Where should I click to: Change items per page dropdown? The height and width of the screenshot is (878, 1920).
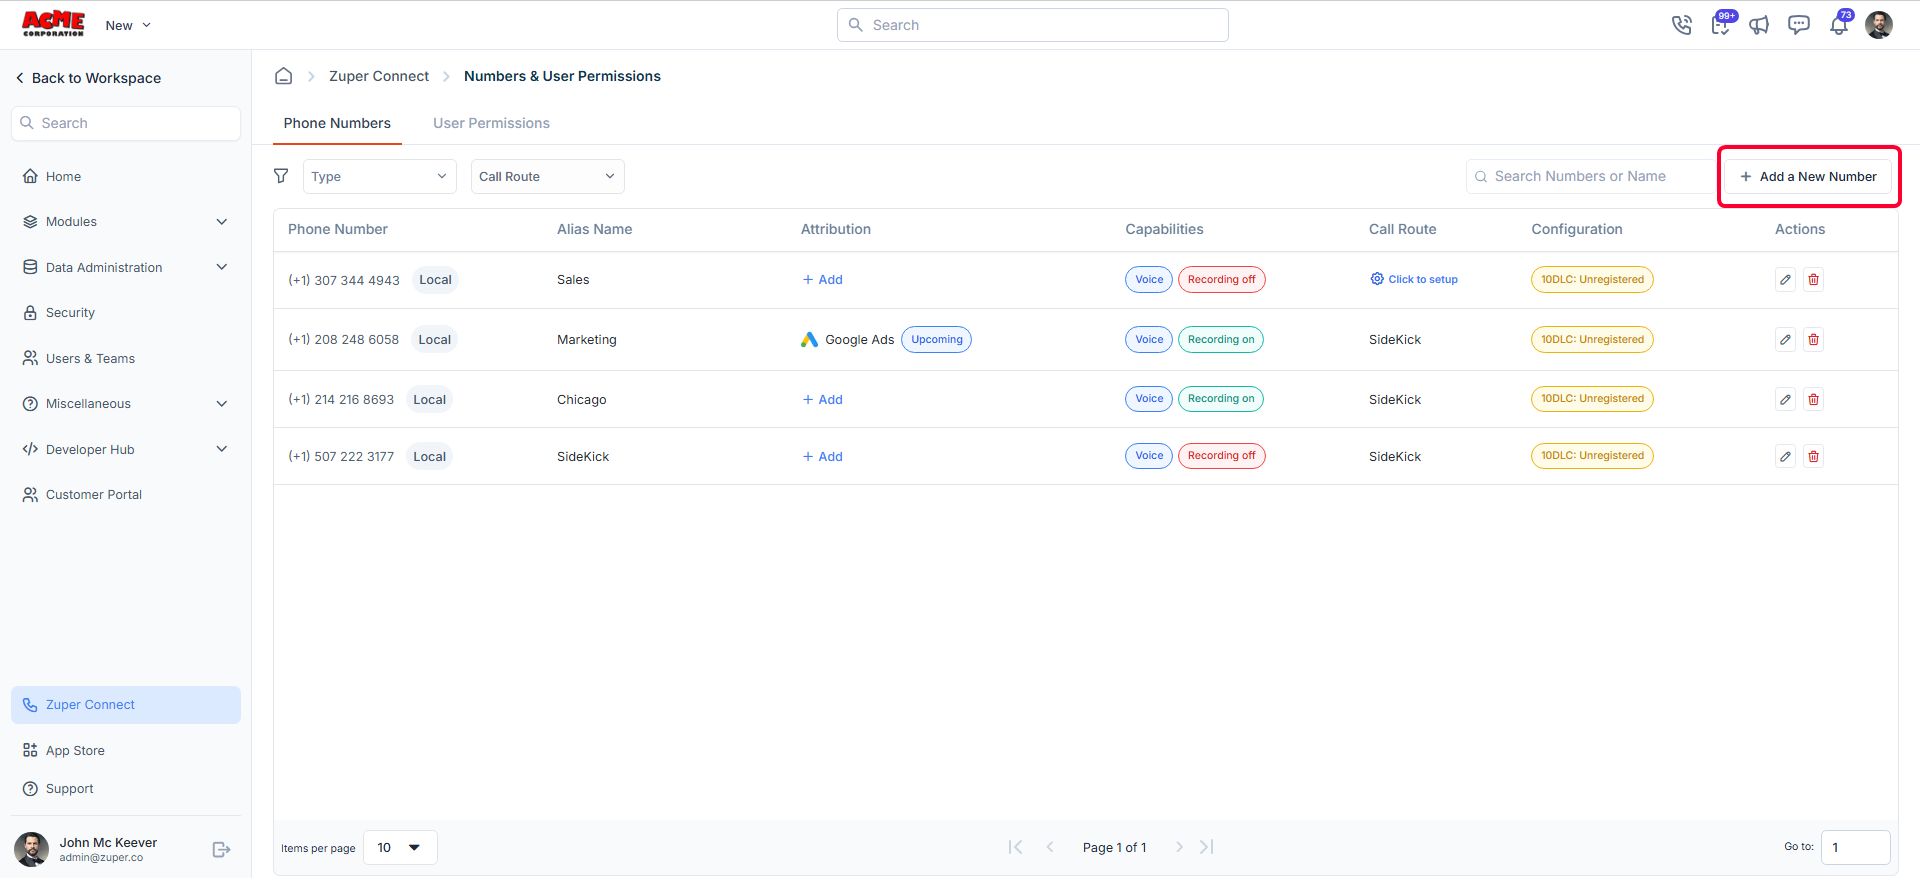coord(400,848)
